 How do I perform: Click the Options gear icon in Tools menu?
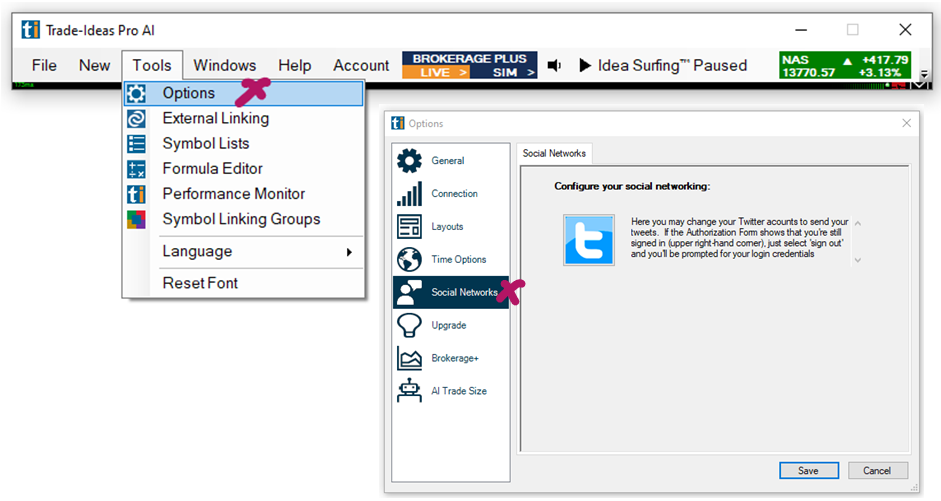click(x=136, y=94)
